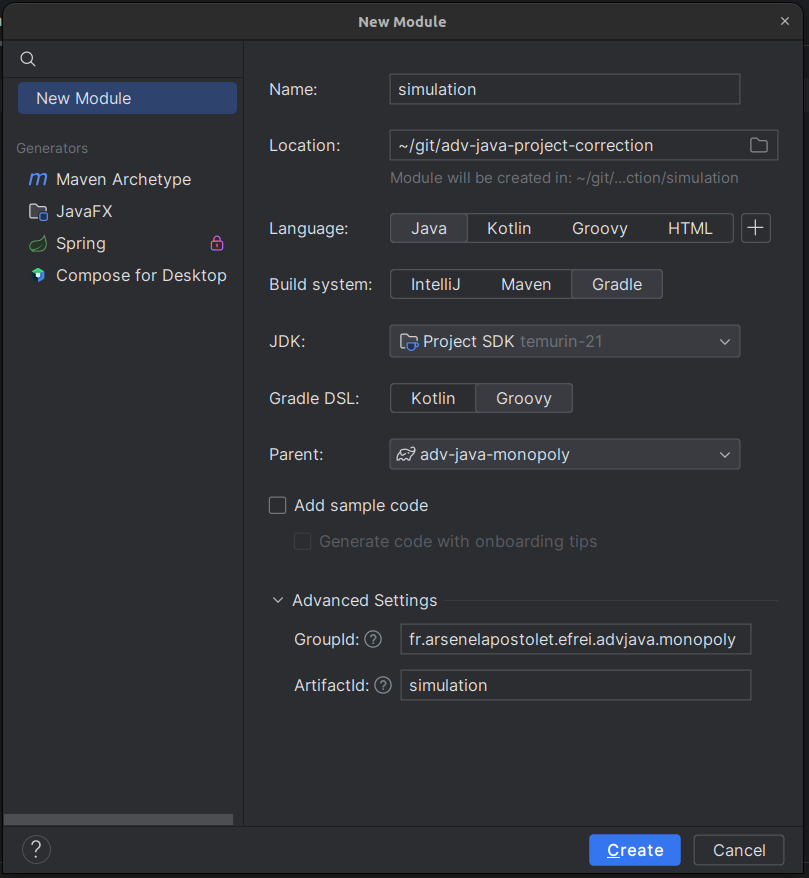Open dialog help via question mark button
The height and width of the screenshot is (878, 809).
[36, 849]
